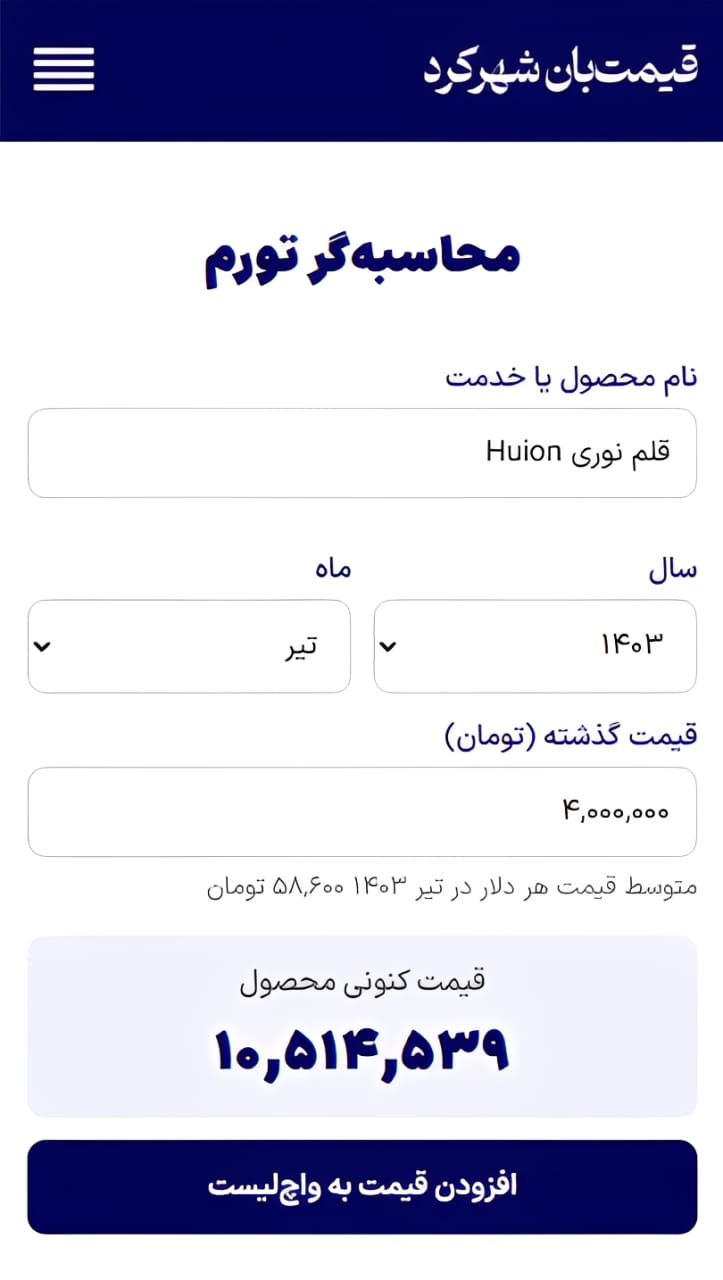The image size is (723, 1280).
Task: Click the نام محصول یا خدمت label
Action: [571, 378]
